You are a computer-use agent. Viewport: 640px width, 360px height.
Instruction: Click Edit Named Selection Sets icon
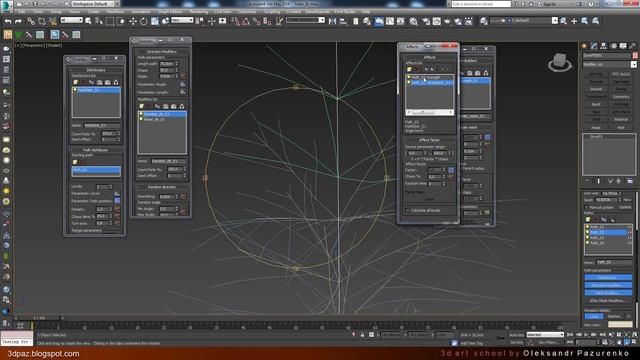tap(279, 21)
